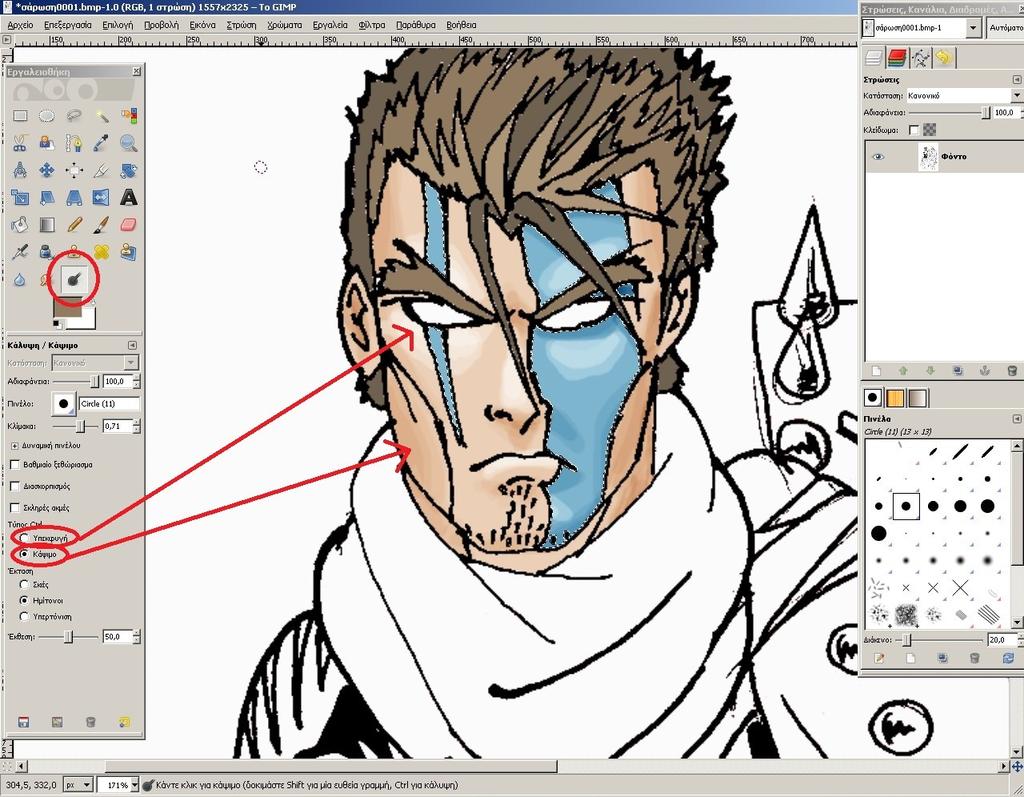1024x797 pixels.
Task: Open the Επιλογή menu
Action: coord(118,25)
